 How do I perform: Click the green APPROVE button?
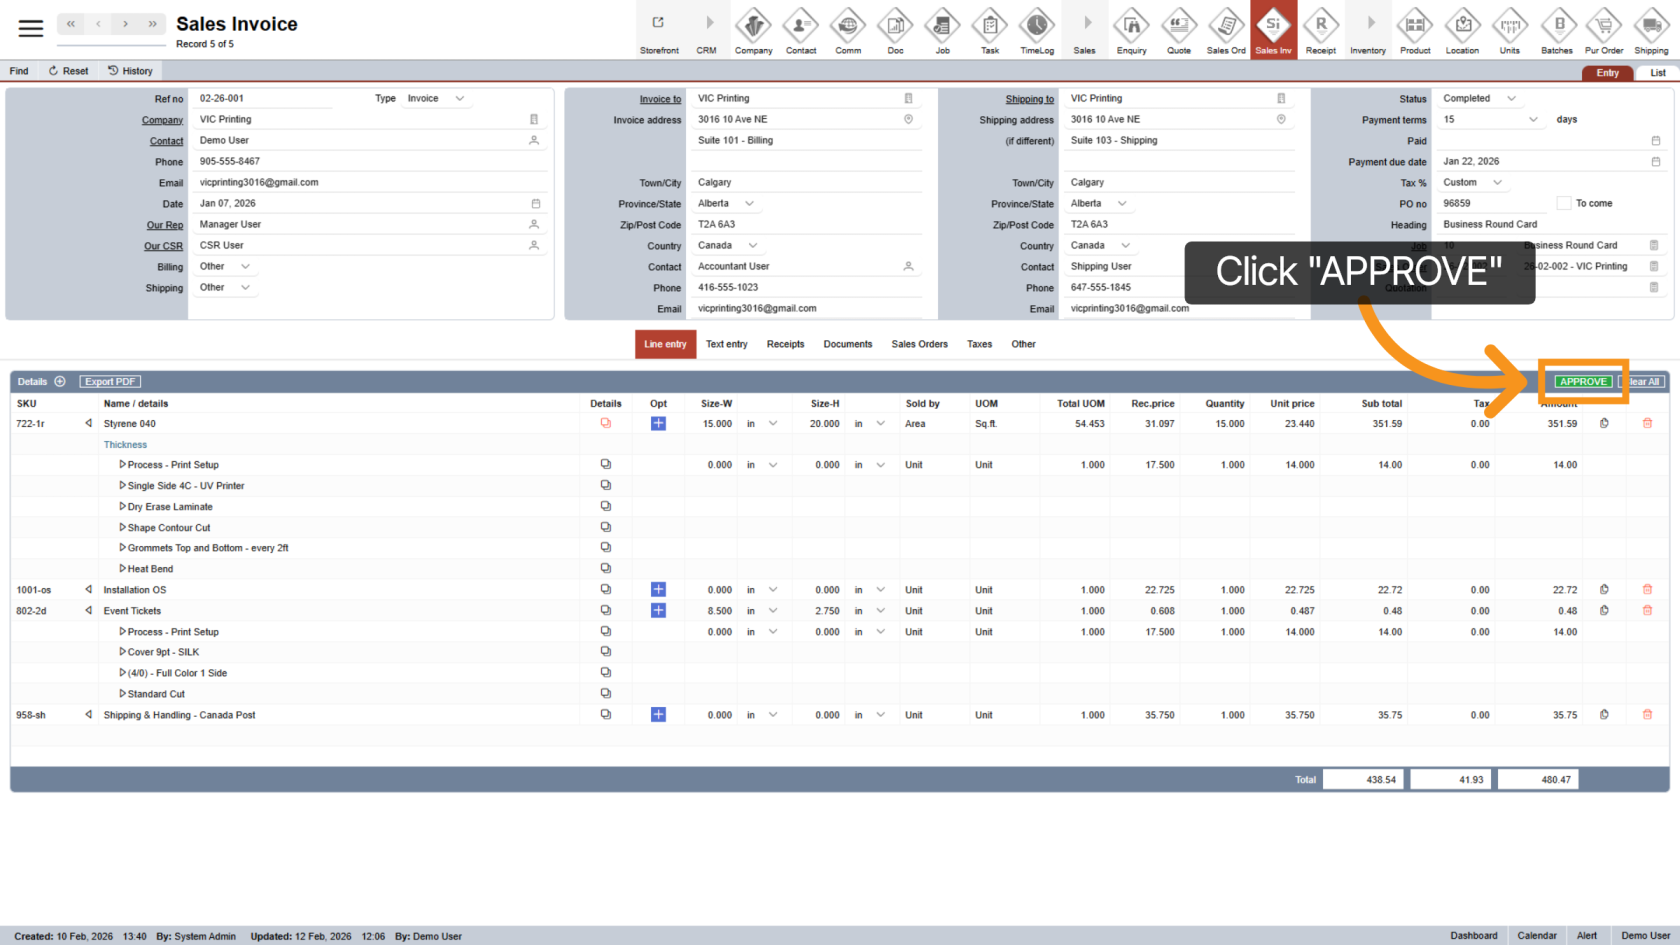click(1583, 382)
